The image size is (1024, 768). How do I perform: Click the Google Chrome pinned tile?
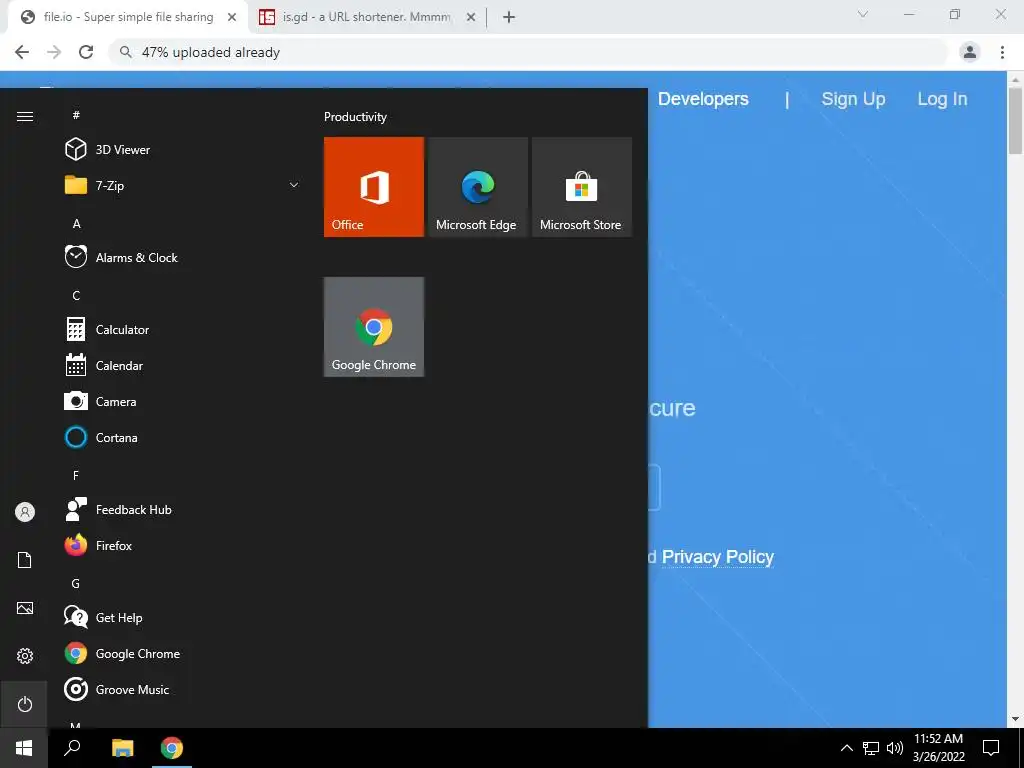coord(374,327)
